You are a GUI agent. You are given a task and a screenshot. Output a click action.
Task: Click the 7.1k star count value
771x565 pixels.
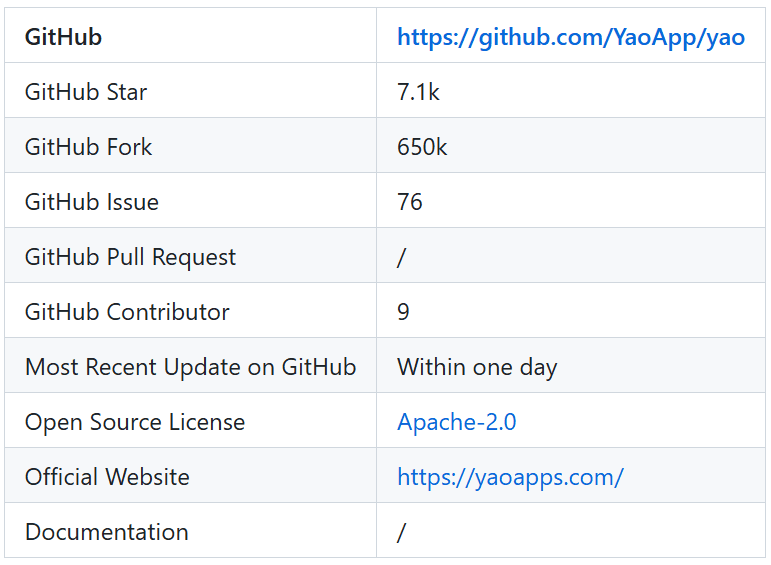418,92
